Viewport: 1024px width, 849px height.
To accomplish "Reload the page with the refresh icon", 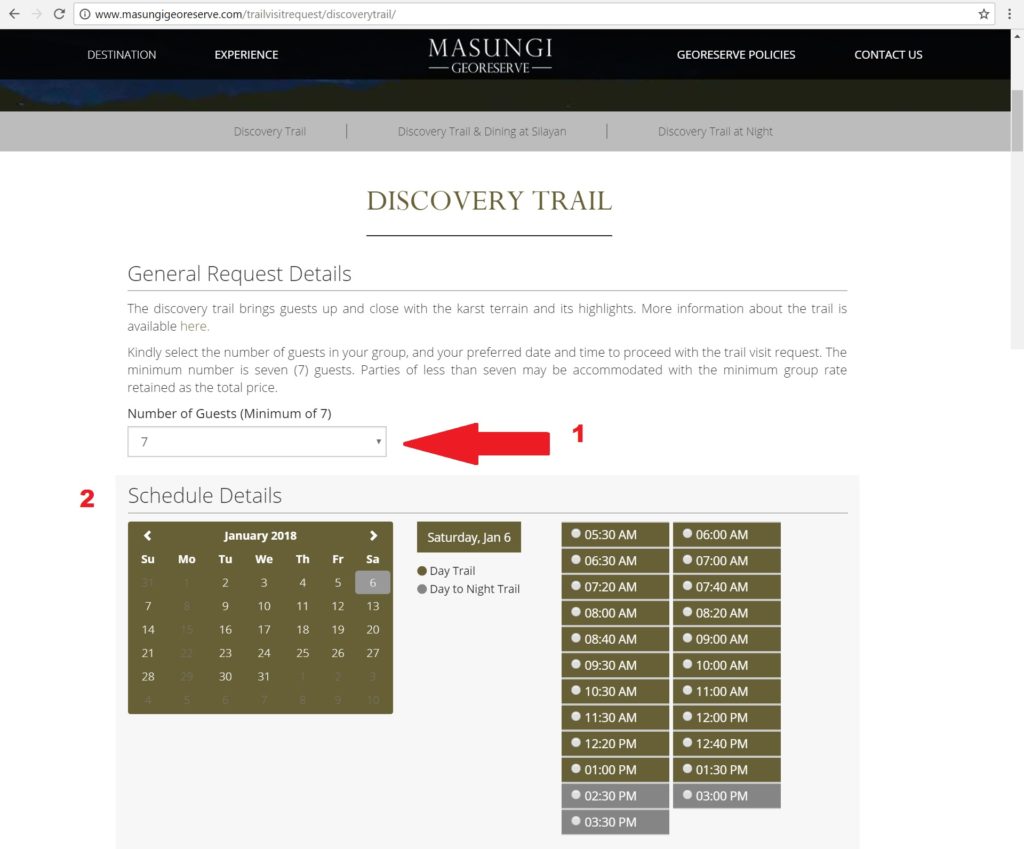I will (x=59, y=14).
